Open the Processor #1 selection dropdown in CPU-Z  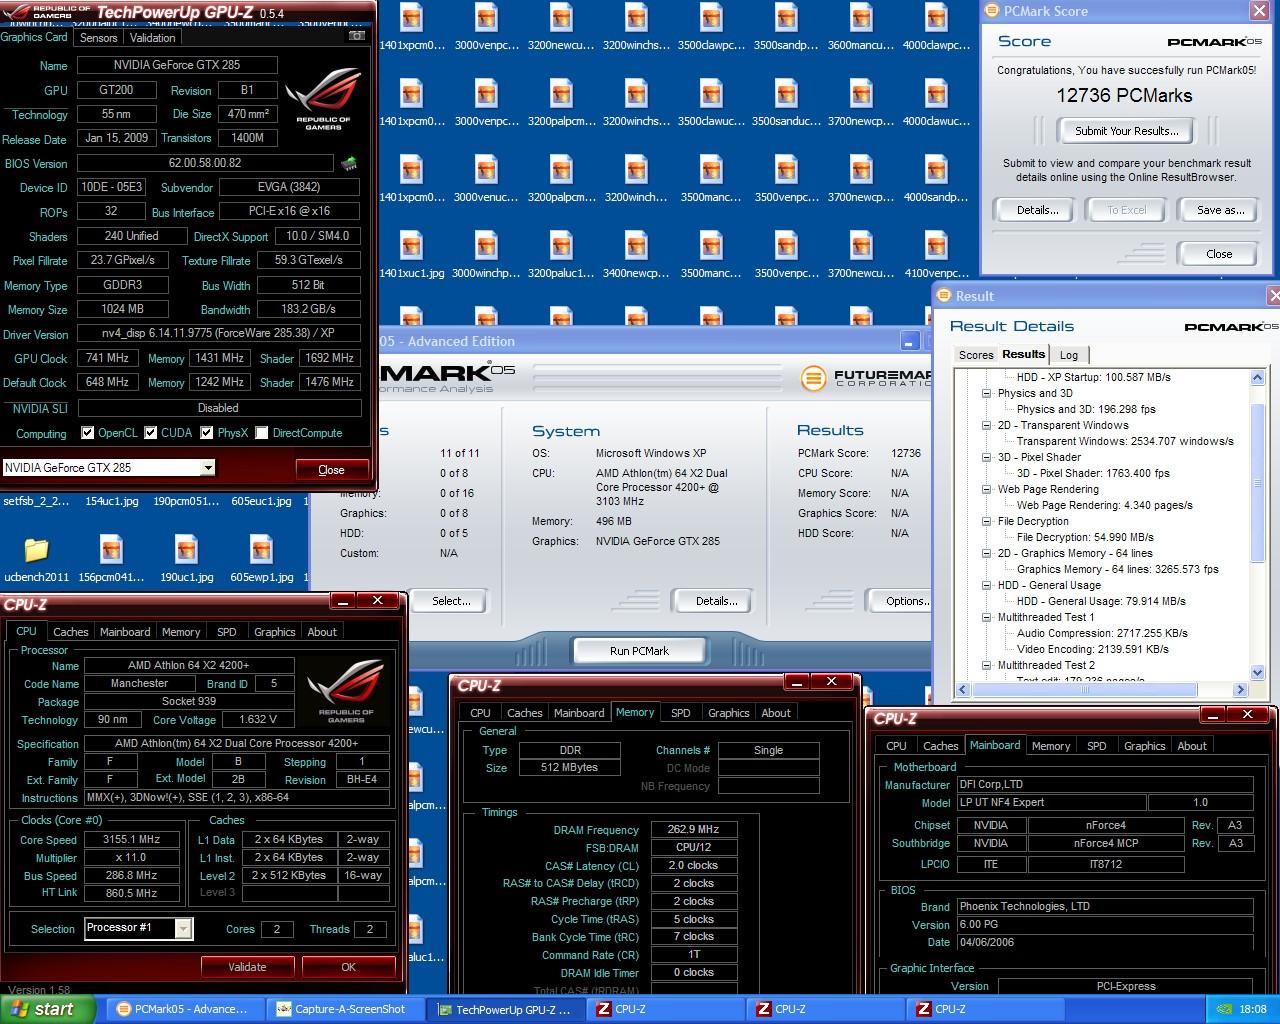183,929
